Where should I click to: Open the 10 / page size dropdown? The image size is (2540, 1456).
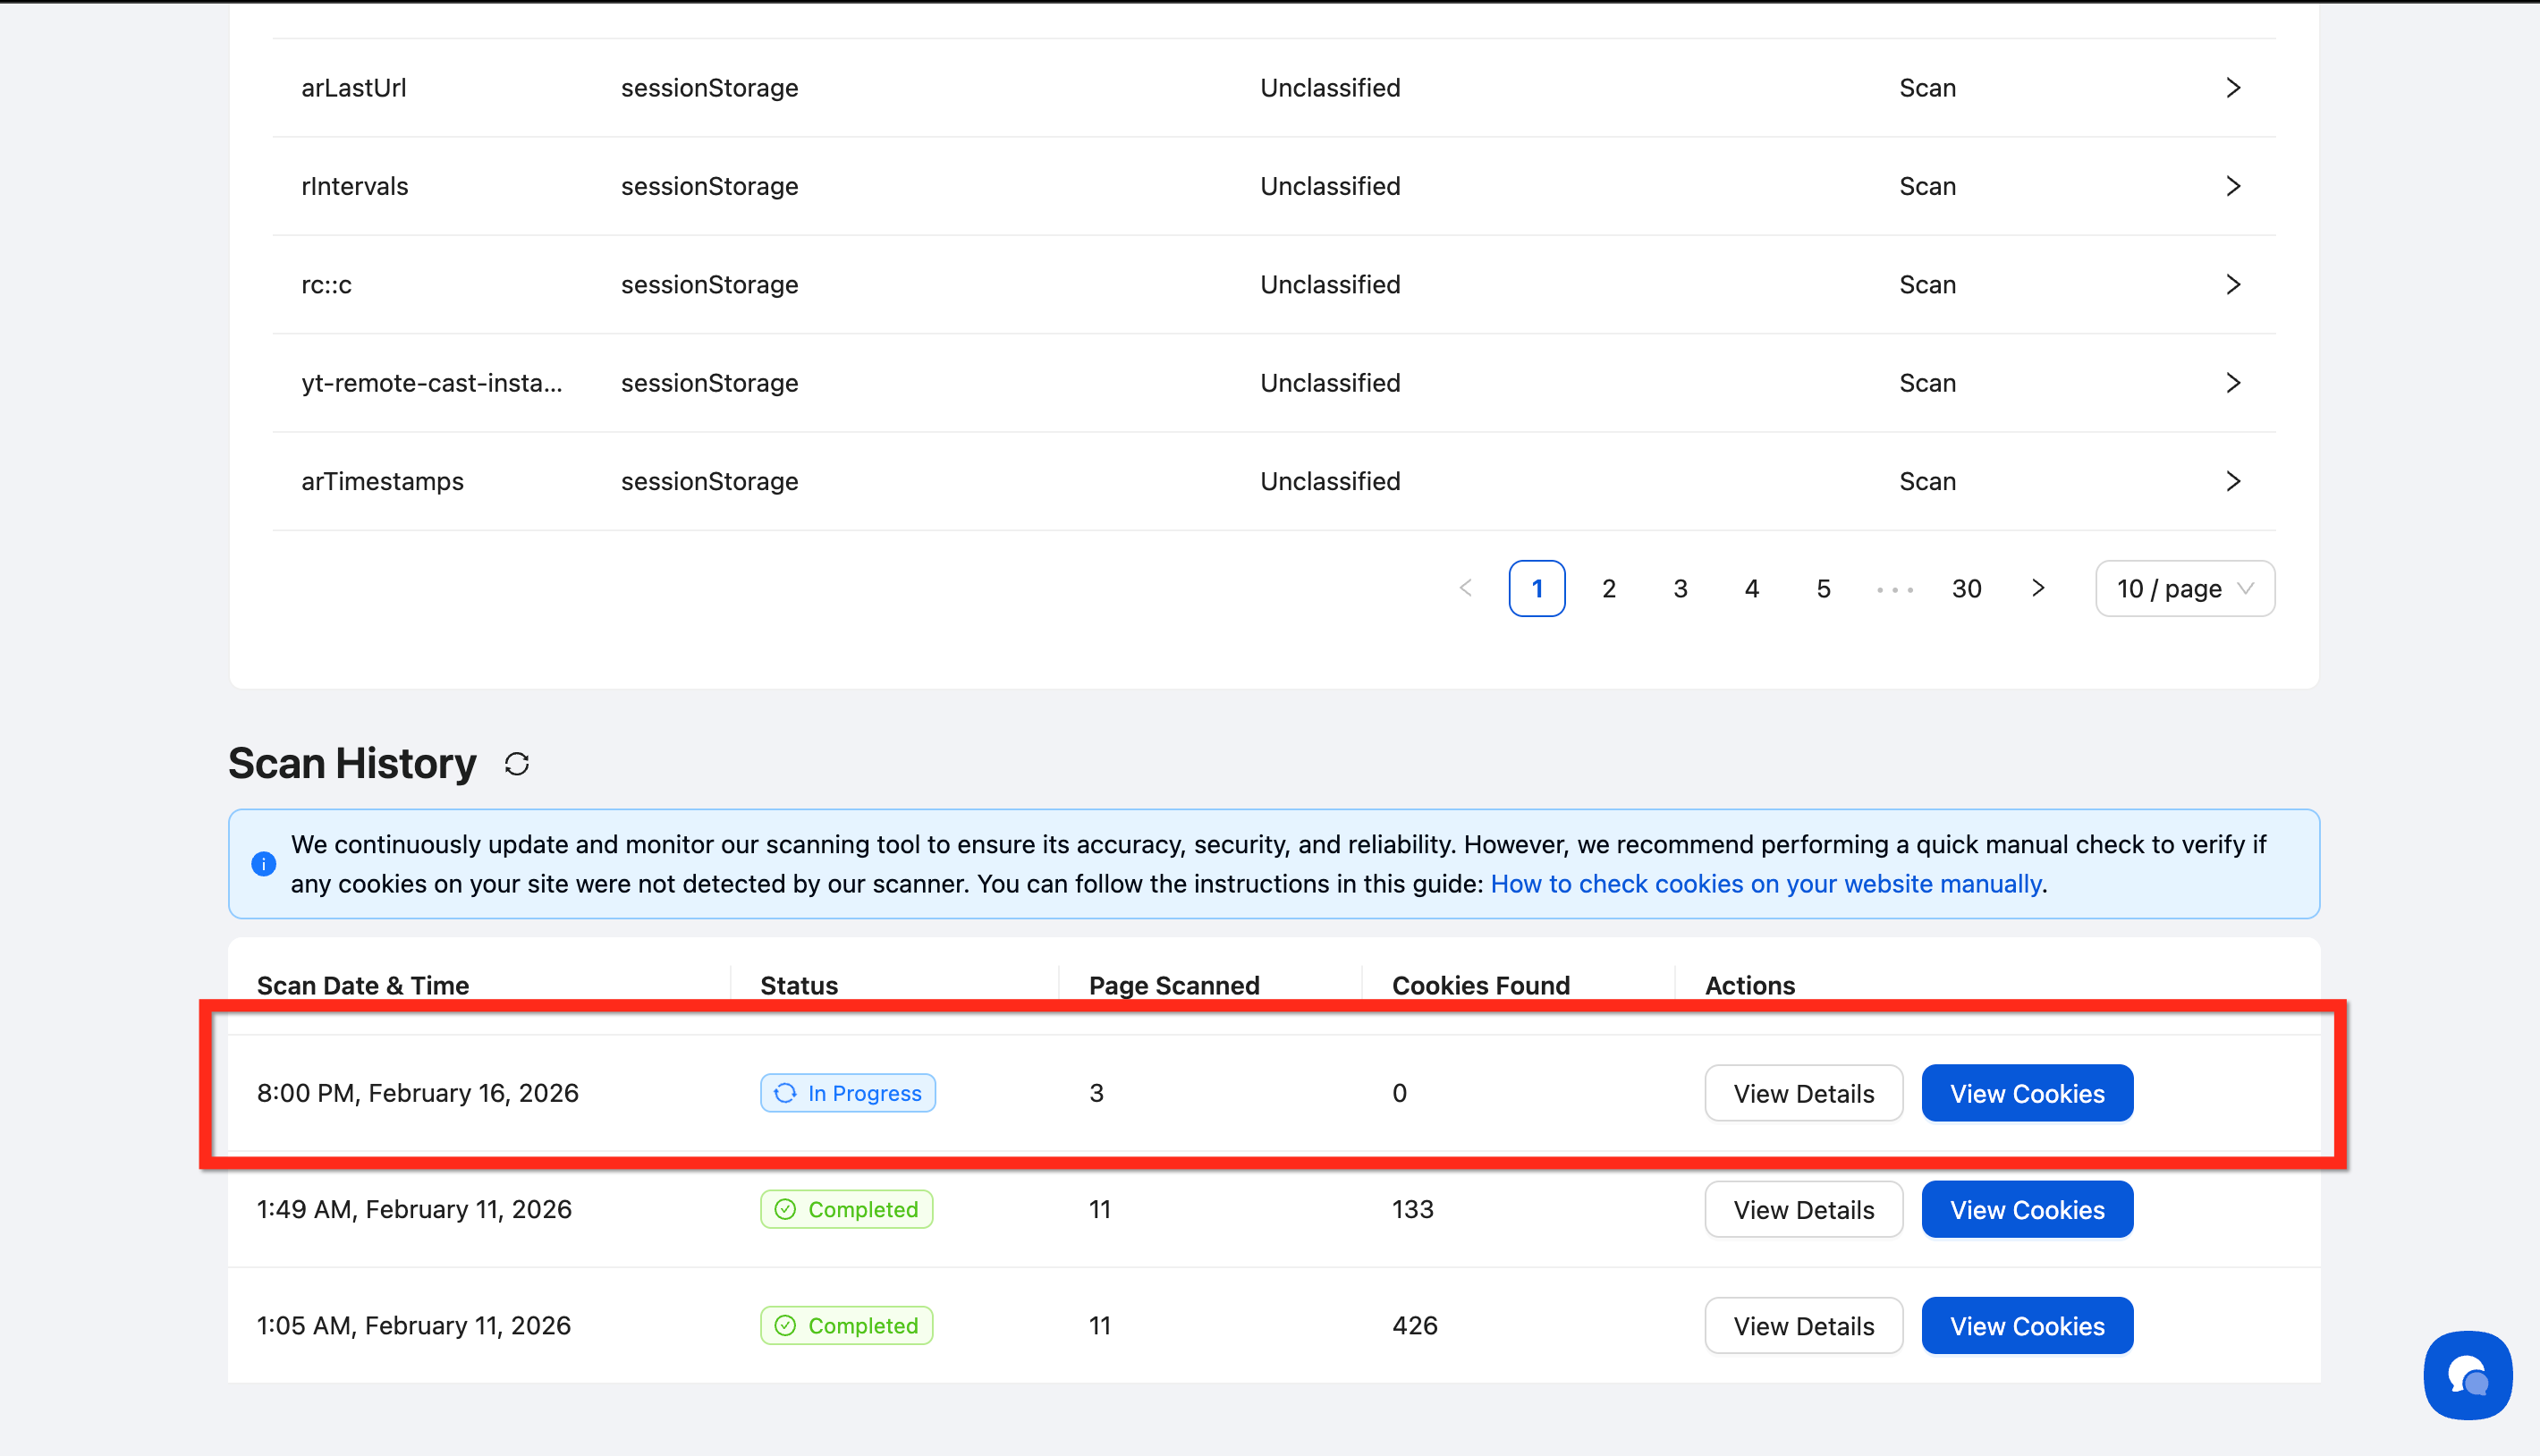coord(2184,588)
